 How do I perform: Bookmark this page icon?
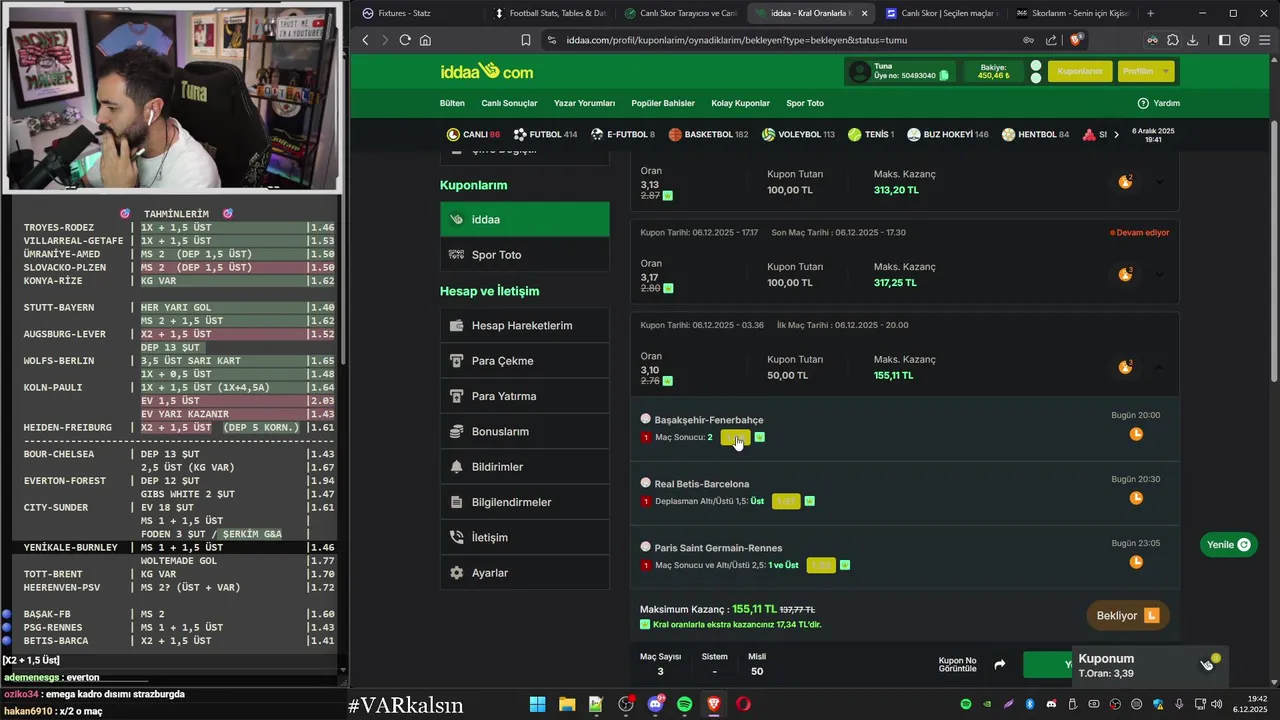pyautogui.click(x=526, y=40)
